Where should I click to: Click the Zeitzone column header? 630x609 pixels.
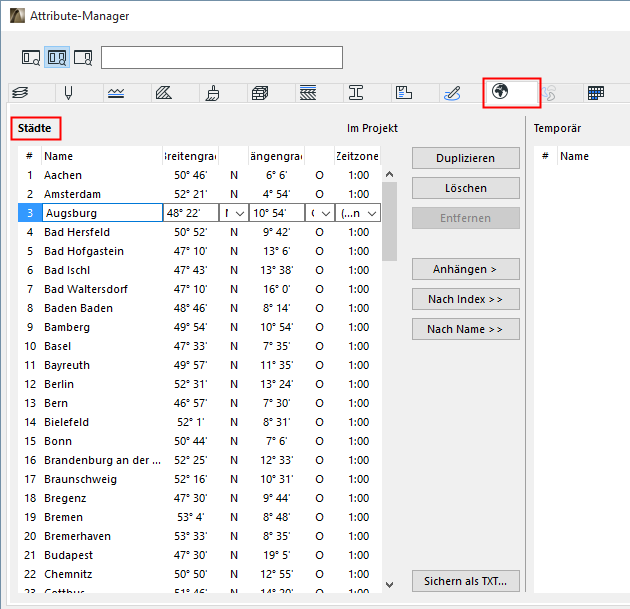[x=357, y=156]
